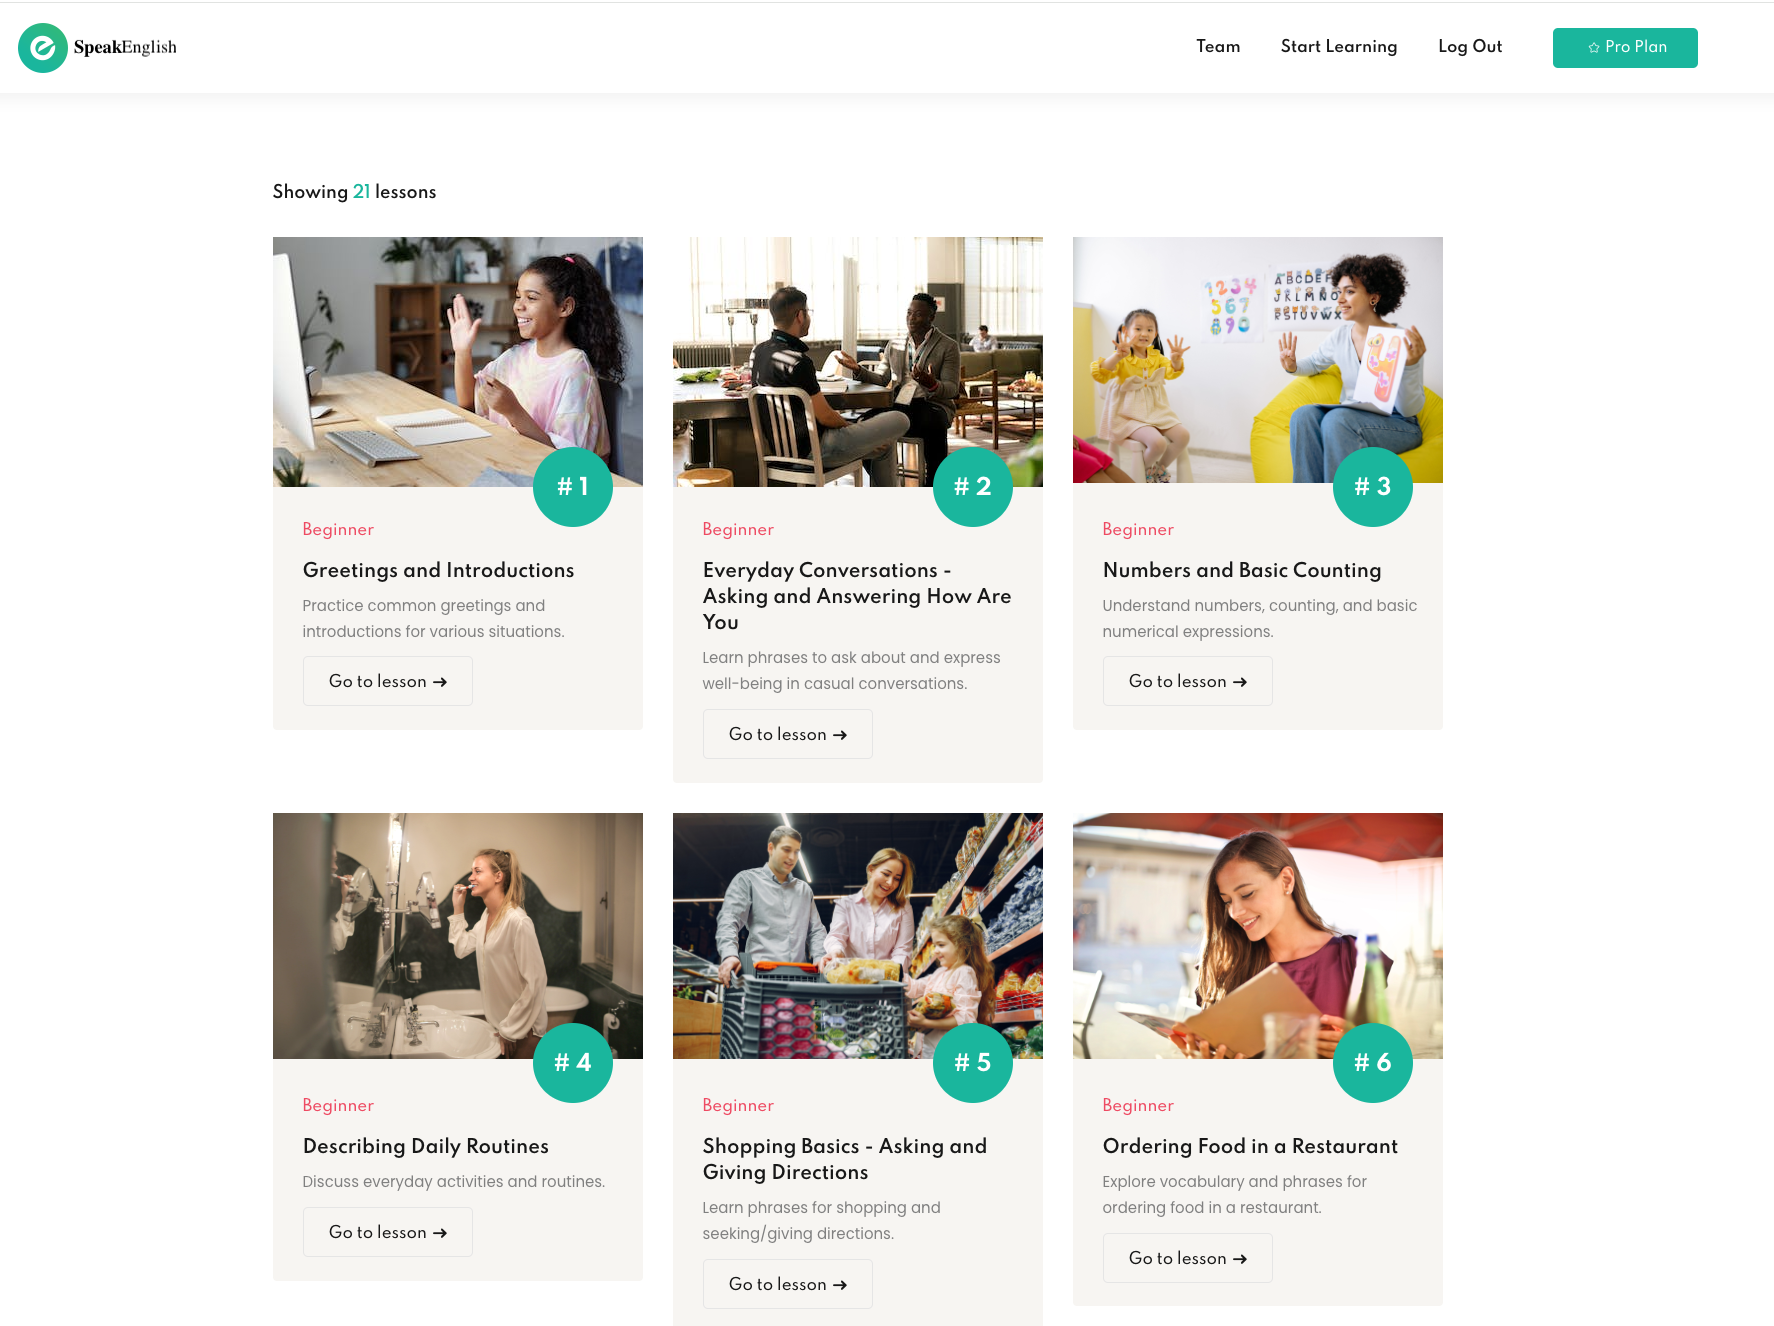1774x1326 pixels.
Task: Click the #2 lesson number badge
Action: coord(973,487)
